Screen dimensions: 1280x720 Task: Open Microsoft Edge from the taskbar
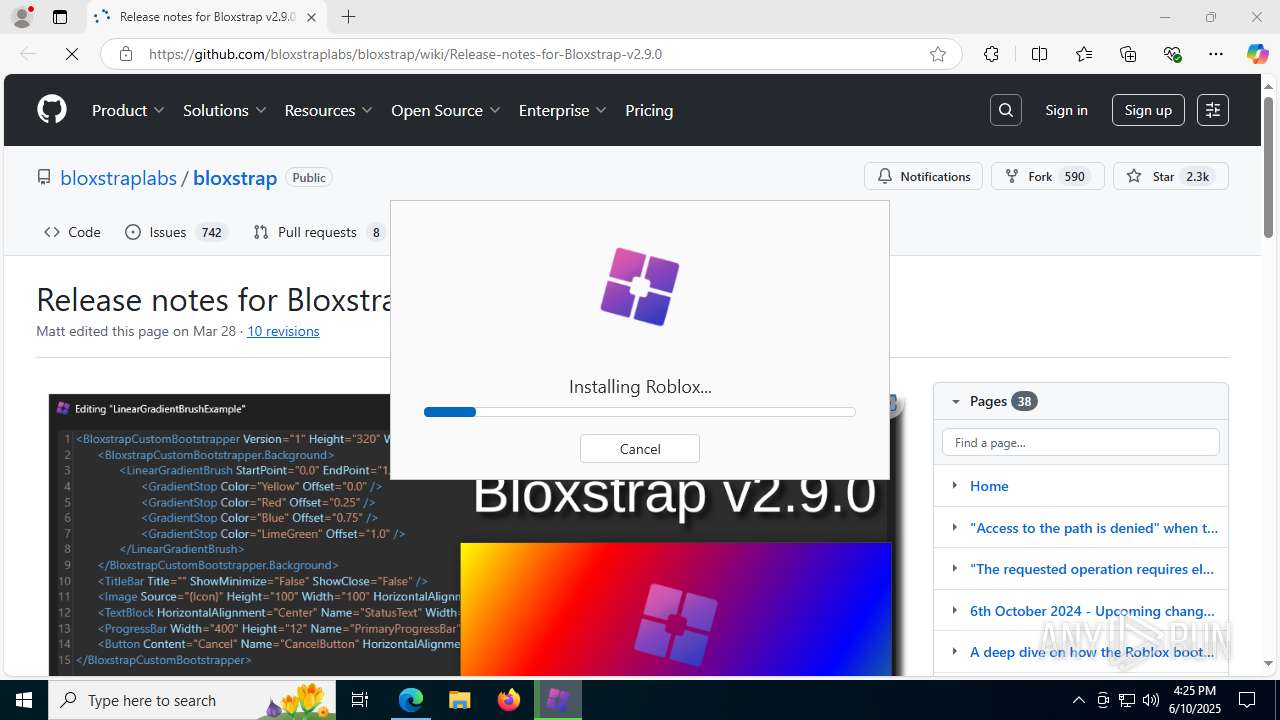(x=411, y=700)
